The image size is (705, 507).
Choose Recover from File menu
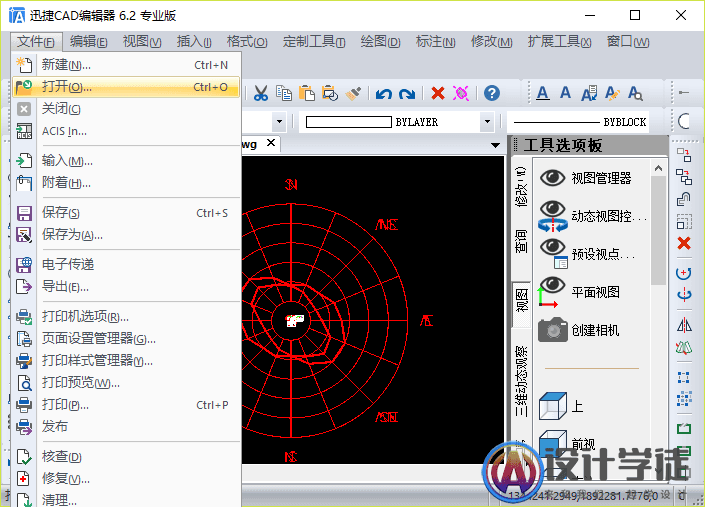click(126, 479)
